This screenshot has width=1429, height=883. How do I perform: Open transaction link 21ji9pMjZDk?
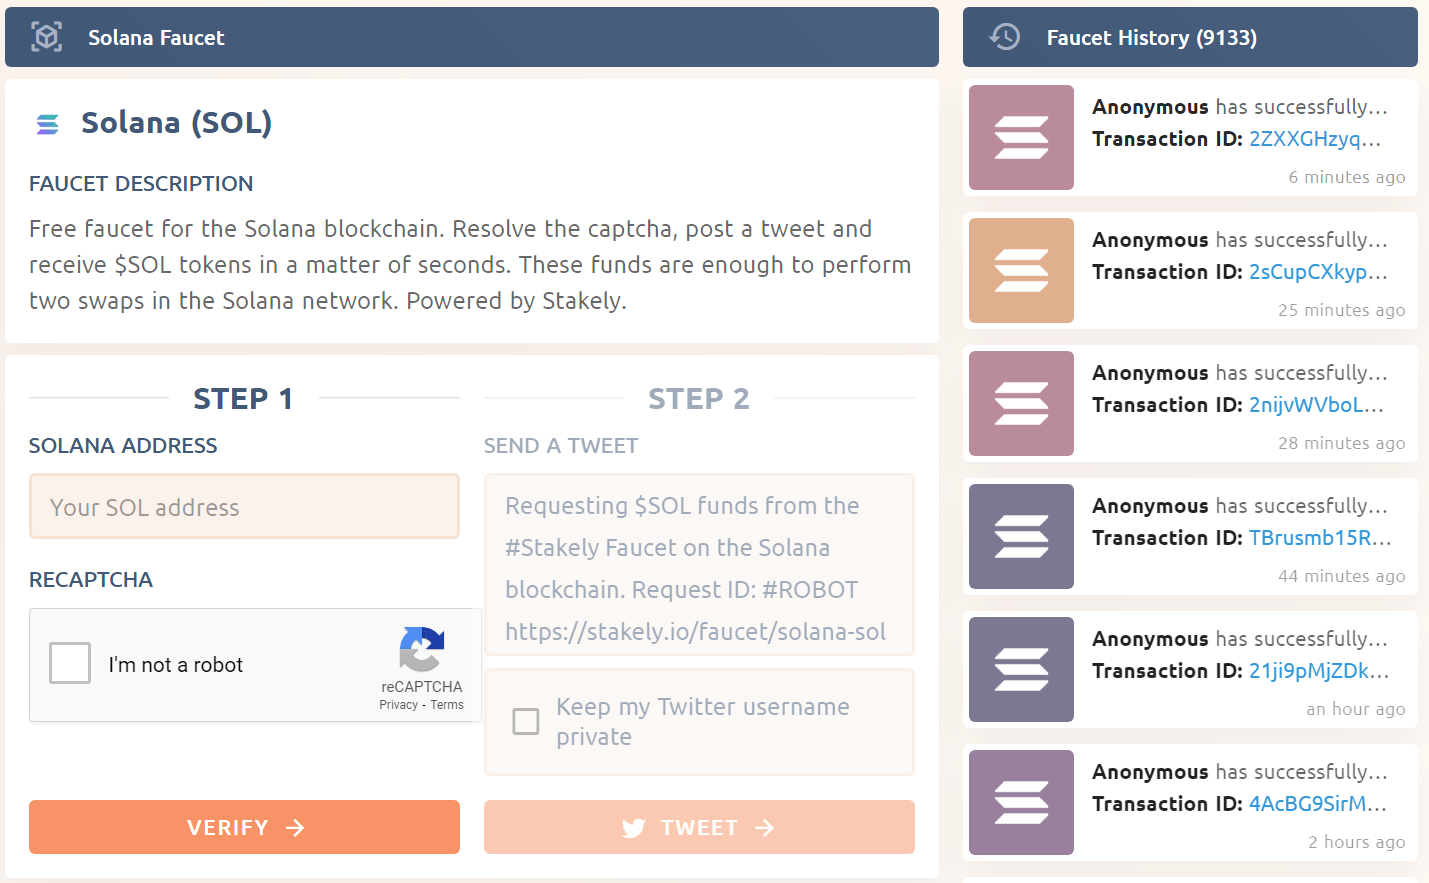pyautogui.click(x=1318, y=671)
